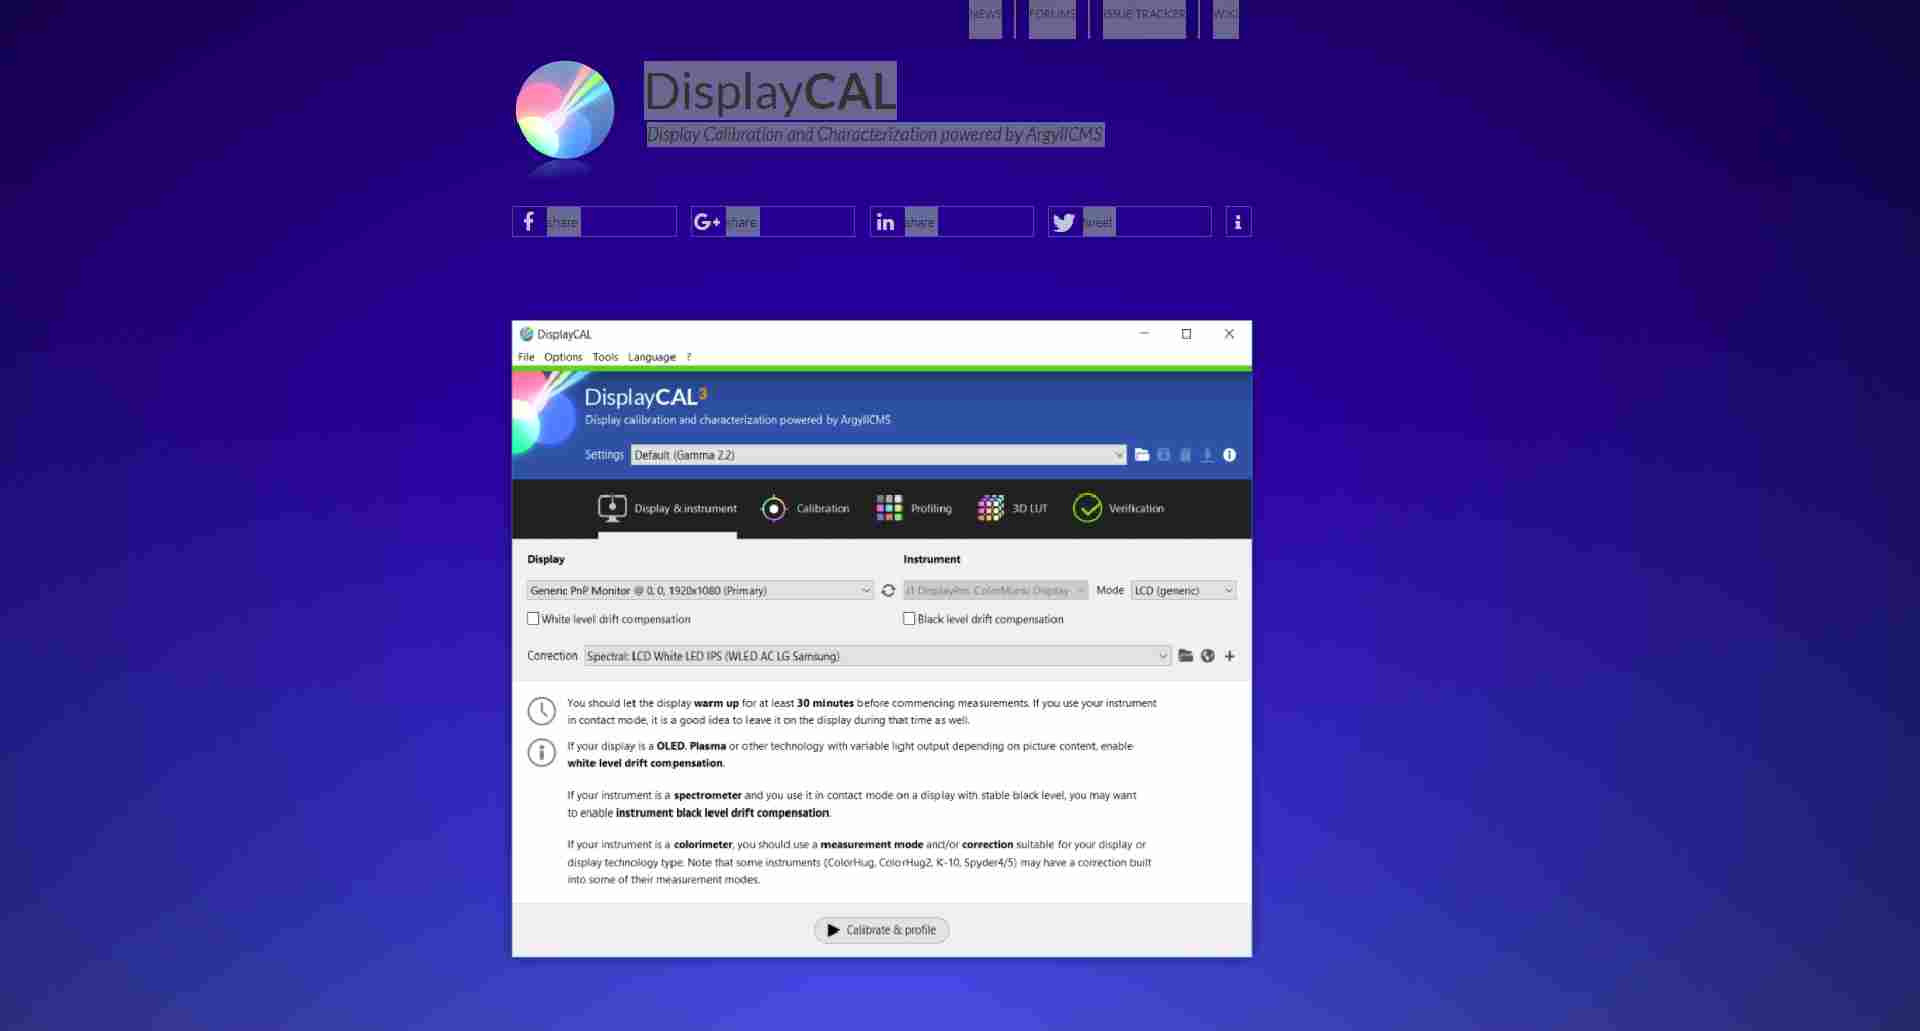The height and width of the screenshot is (1031, 1920).
Task: Refresh detected displays and instruments
Action: (x=888, y=591)
